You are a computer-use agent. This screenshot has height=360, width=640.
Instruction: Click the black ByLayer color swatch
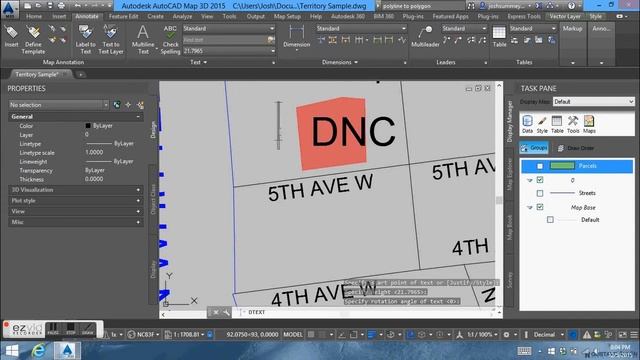[88, 126]
